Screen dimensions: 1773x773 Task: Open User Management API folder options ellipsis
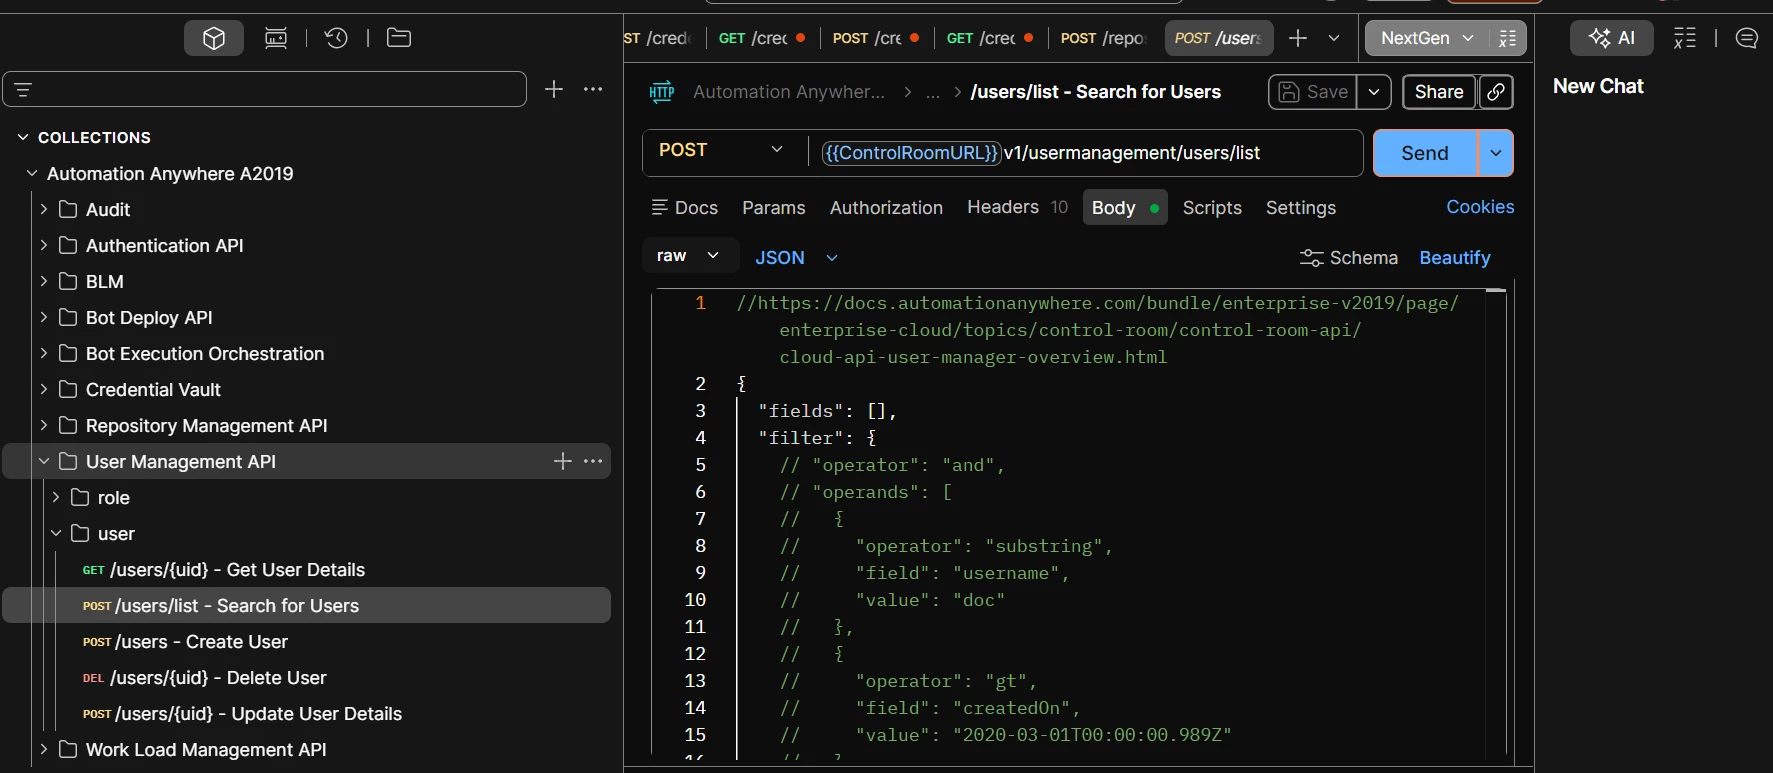[x=593, y=461]
